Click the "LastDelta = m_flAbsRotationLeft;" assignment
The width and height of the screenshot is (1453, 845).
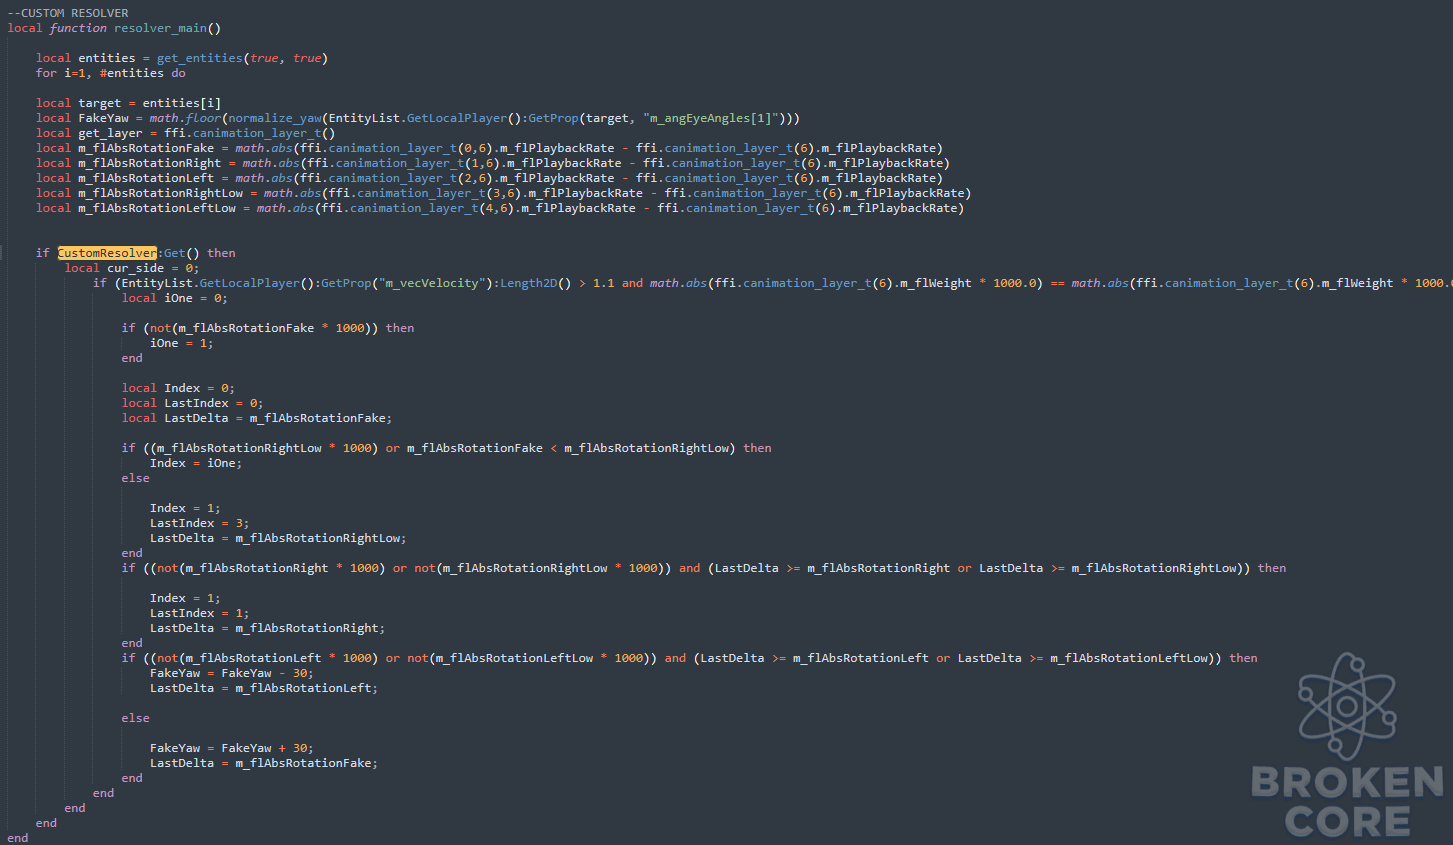264,688
